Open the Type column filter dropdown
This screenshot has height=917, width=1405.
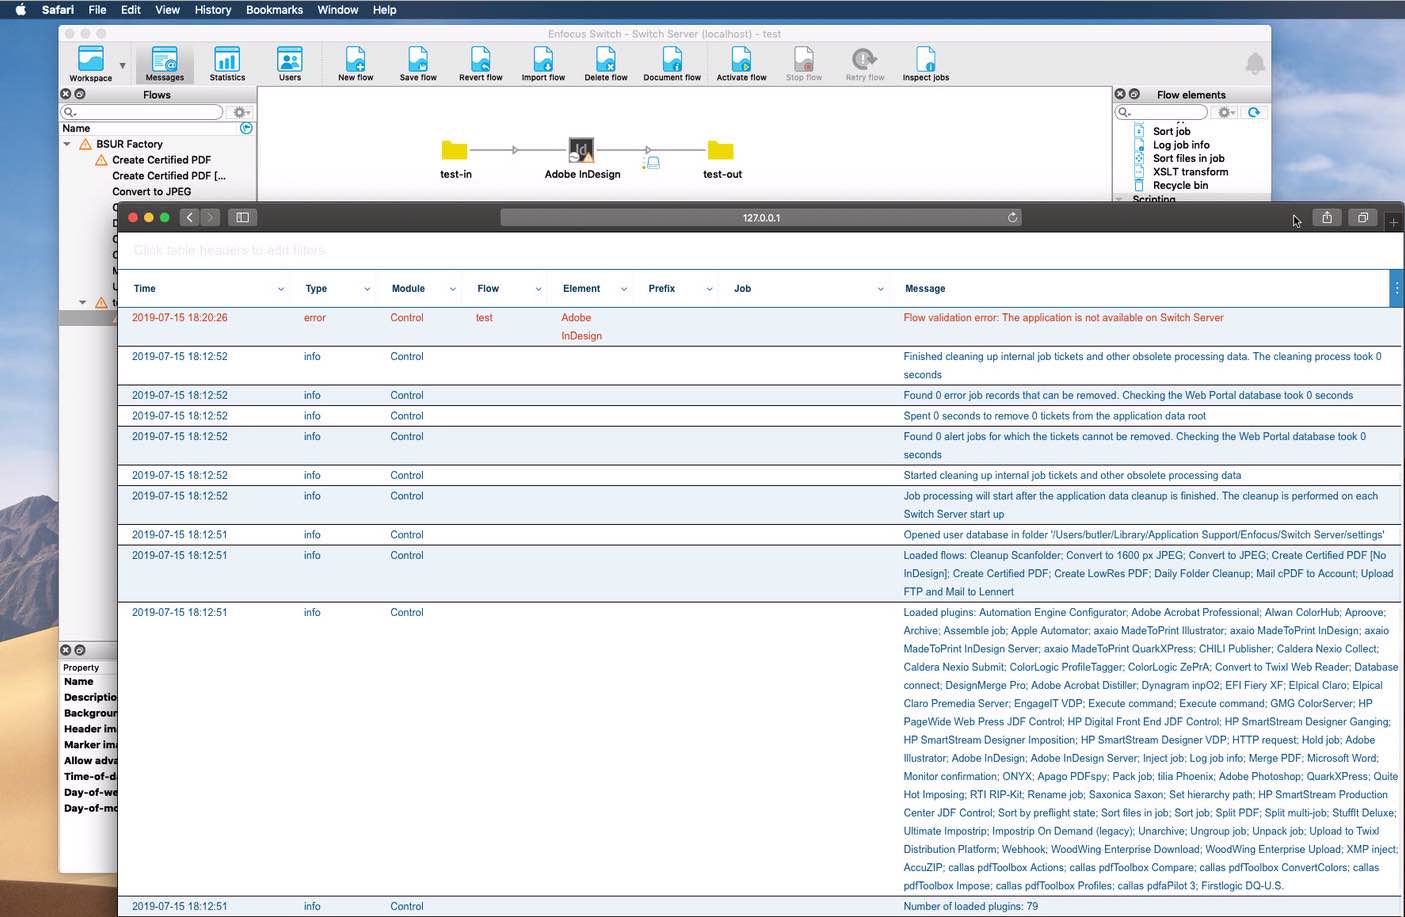[367, 289]
